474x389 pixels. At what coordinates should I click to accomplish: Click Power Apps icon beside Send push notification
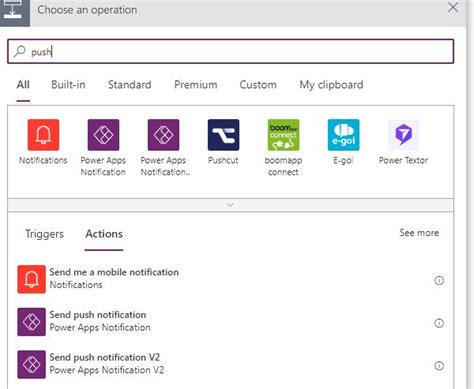click(x=32, y=322)
